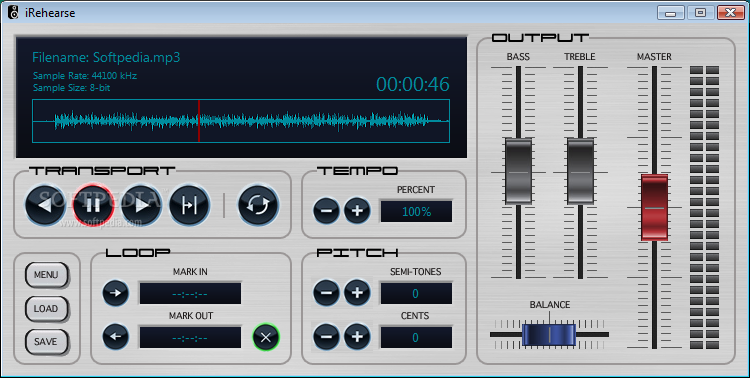Click the semi-tones value field

pyautogui.click(x=416, y=293)
